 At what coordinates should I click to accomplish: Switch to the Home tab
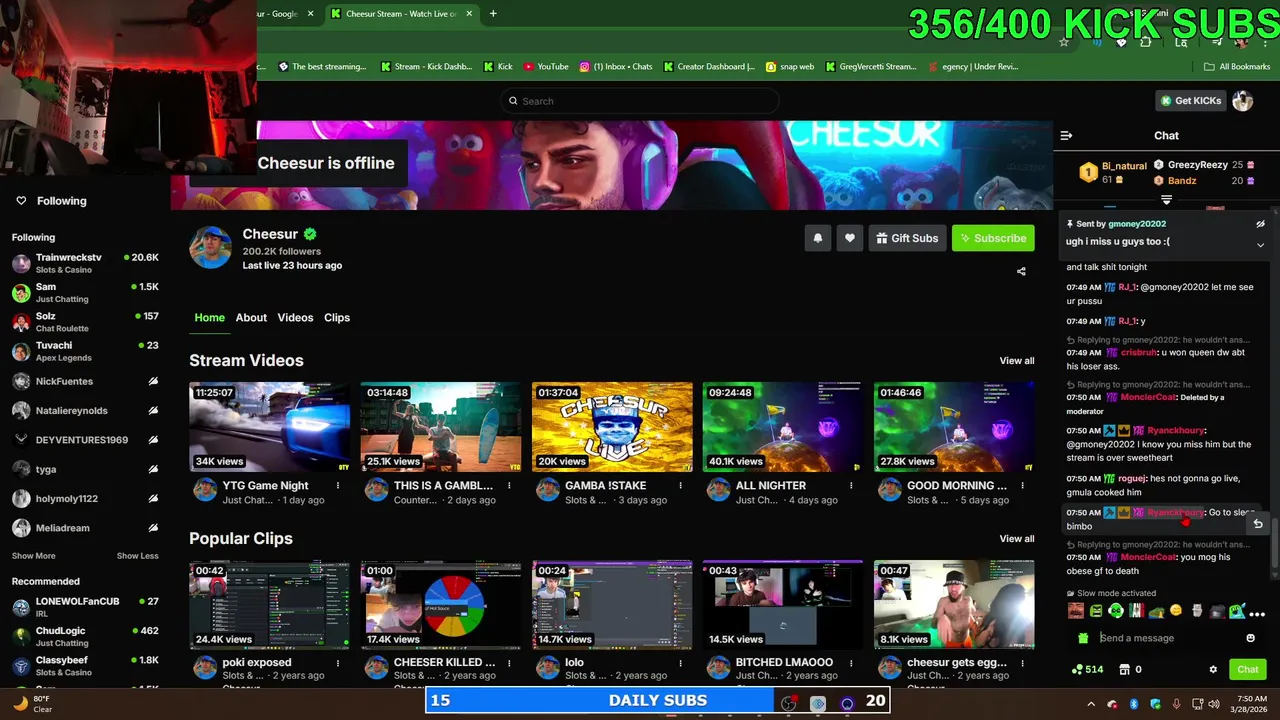[209, 318]
